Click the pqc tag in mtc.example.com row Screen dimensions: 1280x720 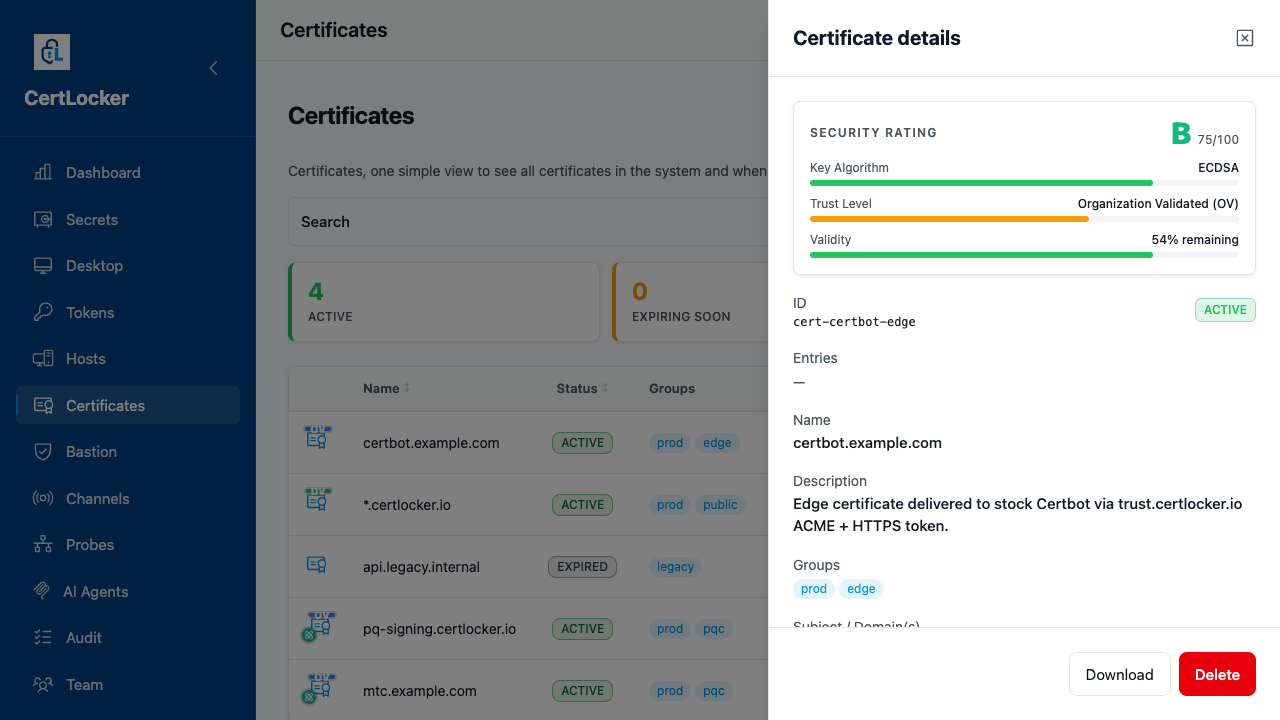point(714,691)
